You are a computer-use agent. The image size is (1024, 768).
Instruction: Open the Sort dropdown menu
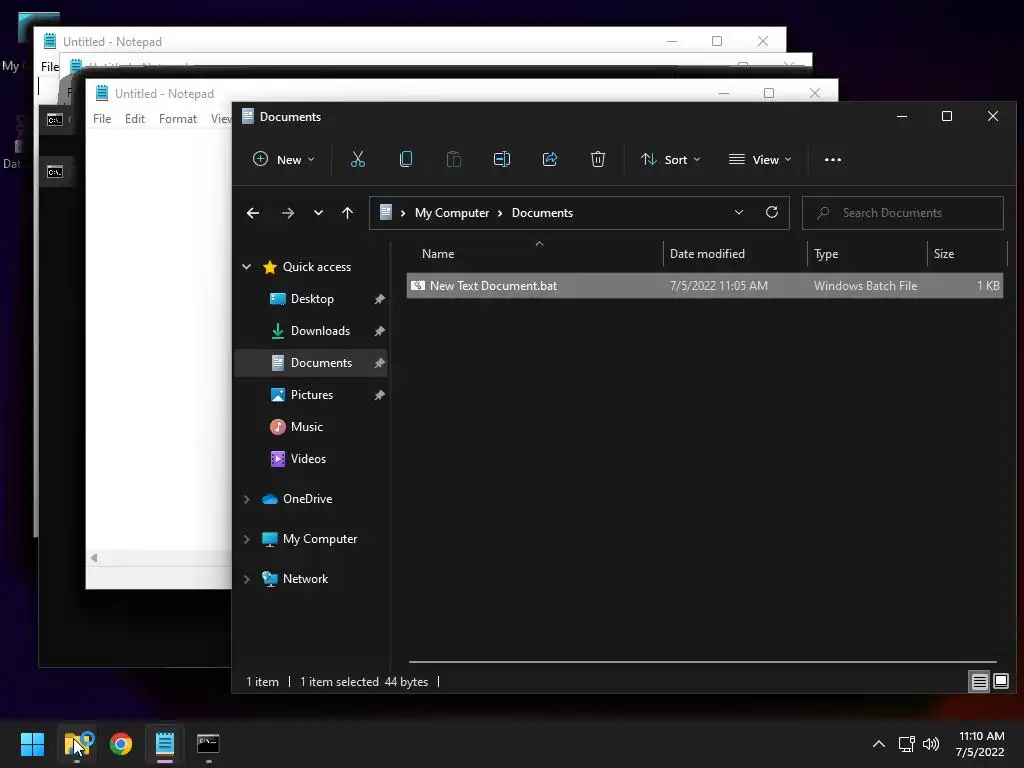[671, 159]
